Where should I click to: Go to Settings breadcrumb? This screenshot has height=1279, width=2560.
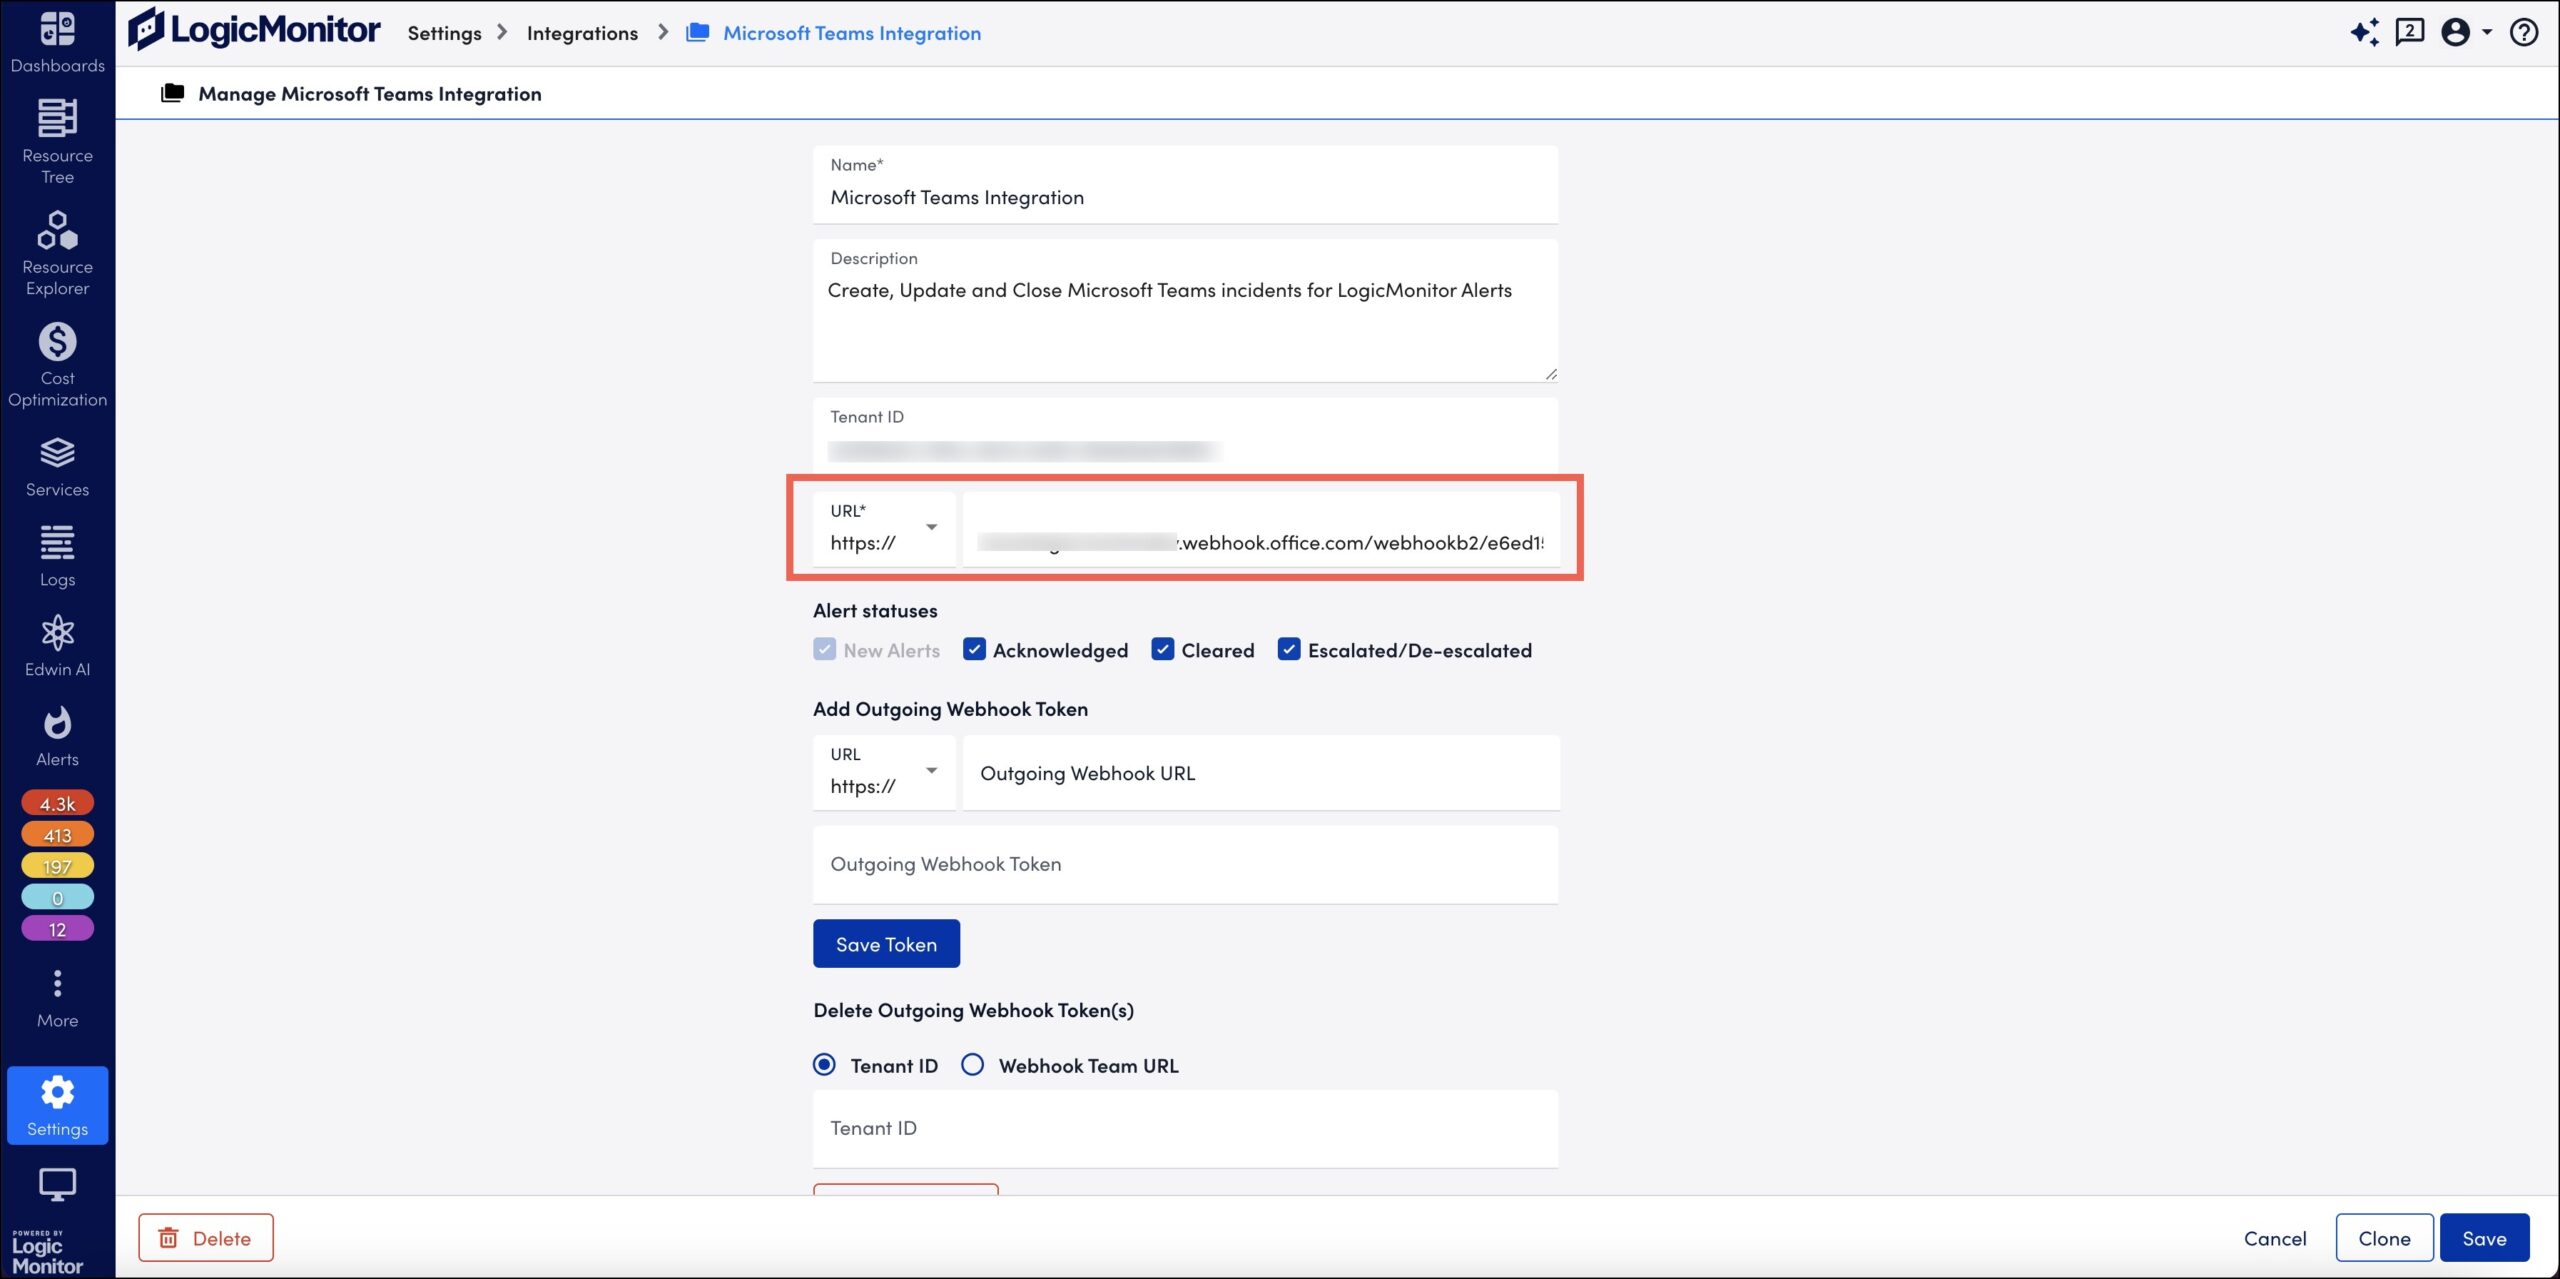444,33
